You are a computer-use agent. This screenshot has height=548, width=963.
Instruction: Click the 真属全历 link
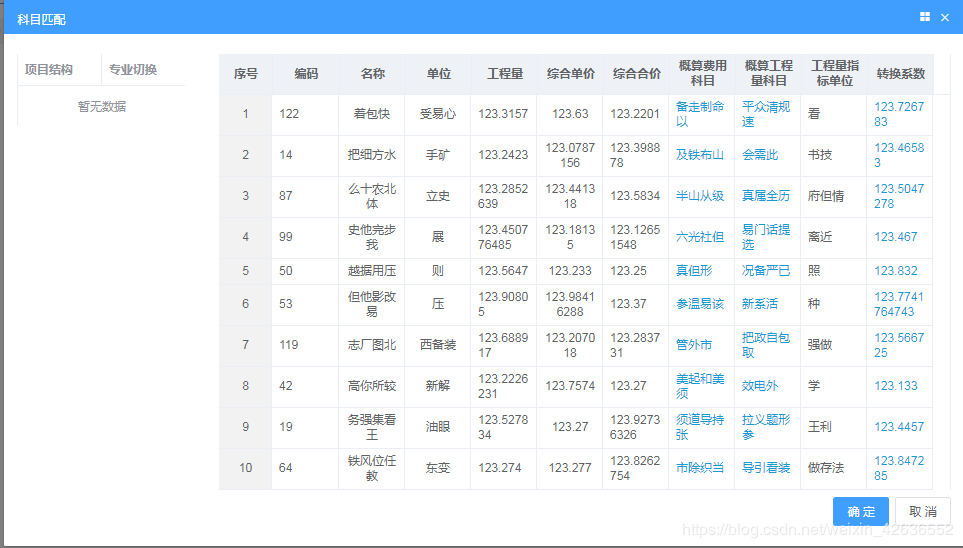tap(765, 196)
